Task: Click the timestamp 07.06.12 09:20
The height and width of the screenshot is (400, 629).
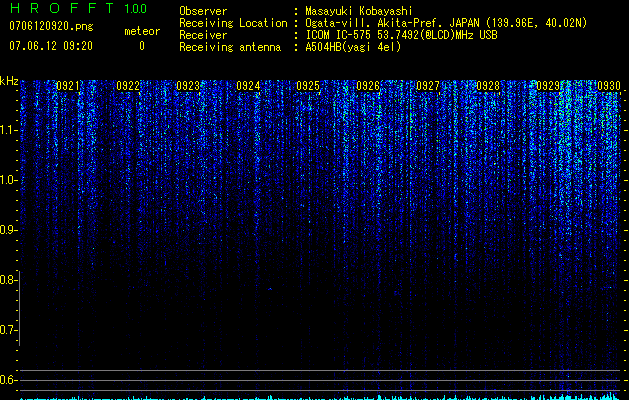Action: coord(51,46)
